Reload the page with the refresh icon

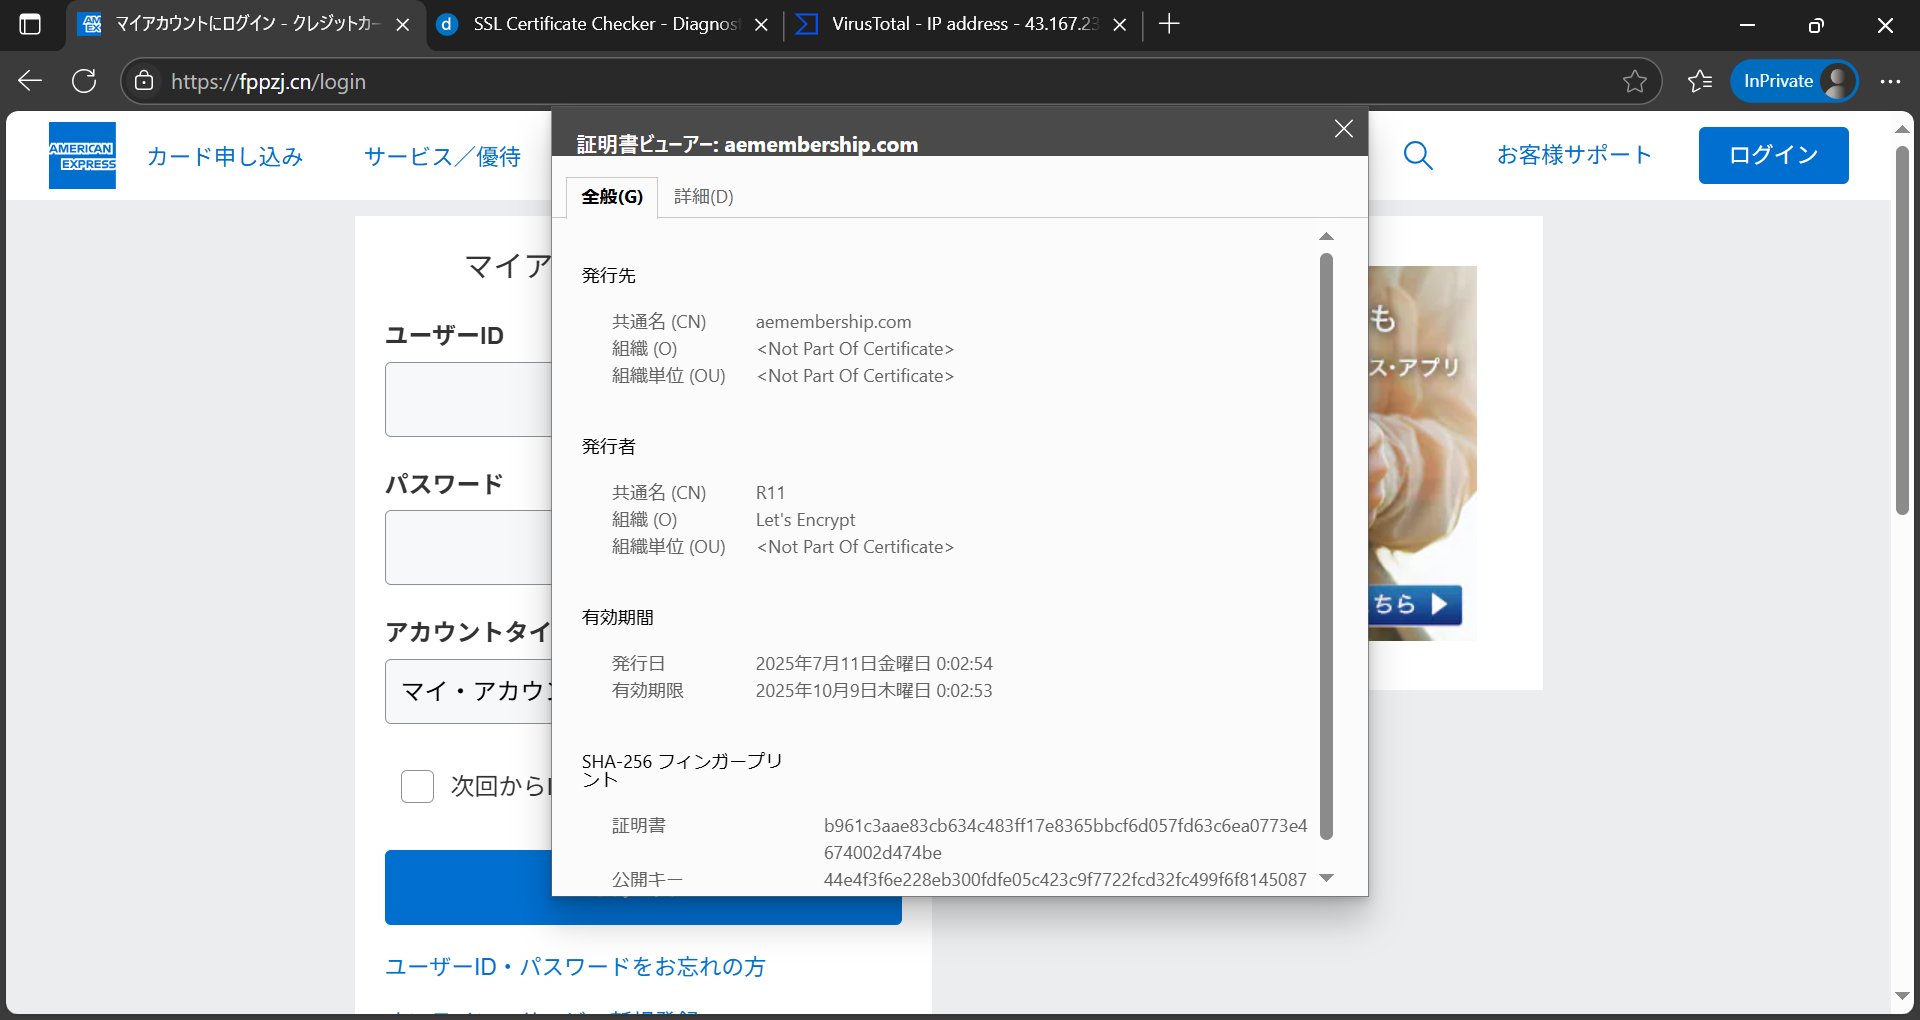tap(84, 81)
